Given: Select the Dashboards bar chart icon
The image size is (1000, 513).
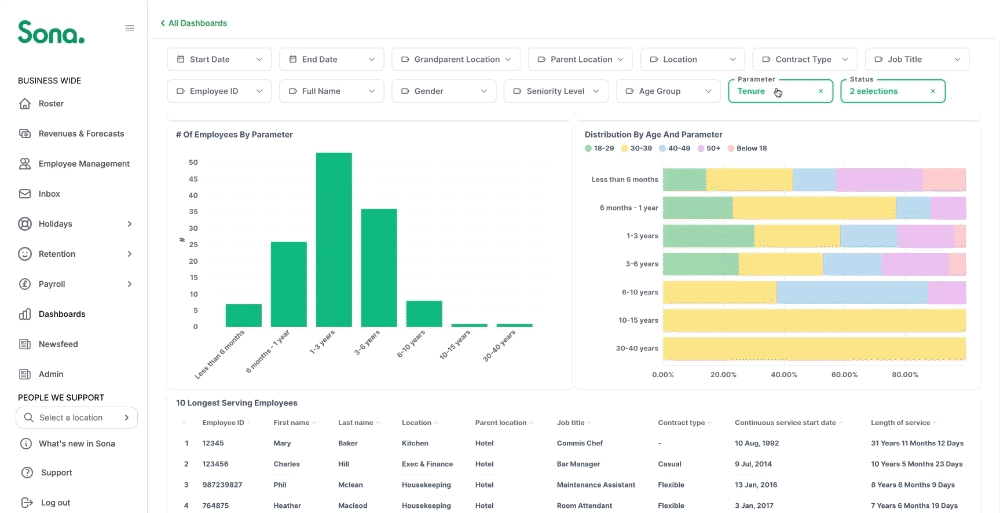Looking at the screenshot, I should 25,314.
